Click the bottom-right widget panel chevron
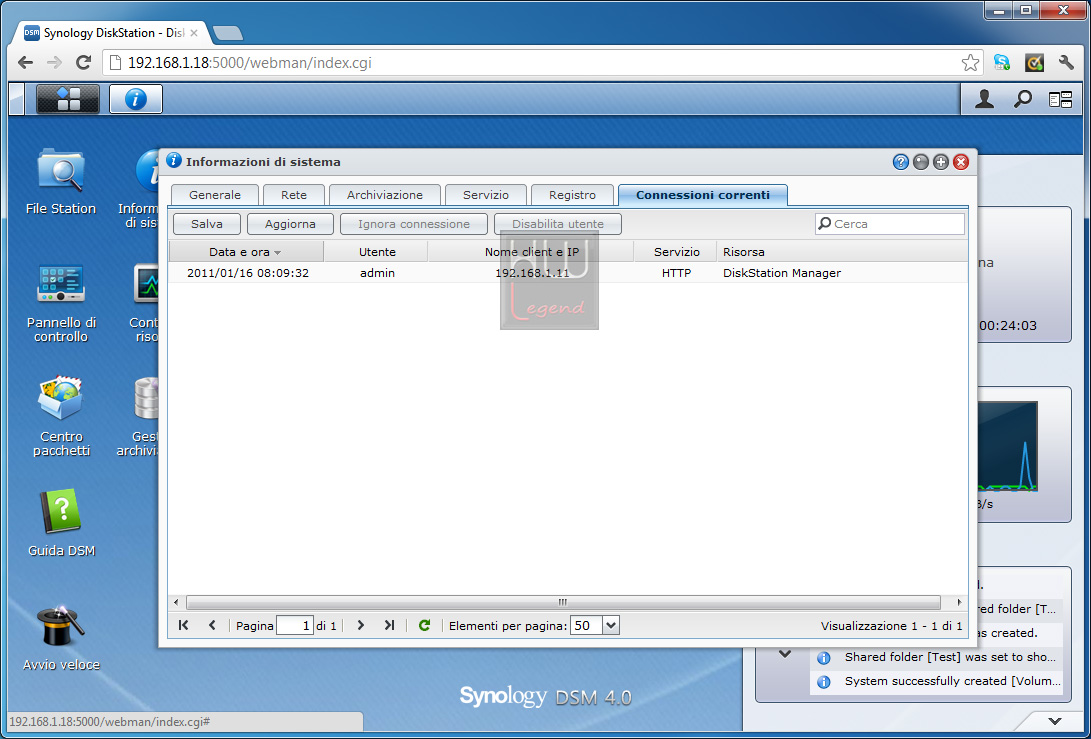This screenshot has height=739, width=1091. tap(1056, 721)
